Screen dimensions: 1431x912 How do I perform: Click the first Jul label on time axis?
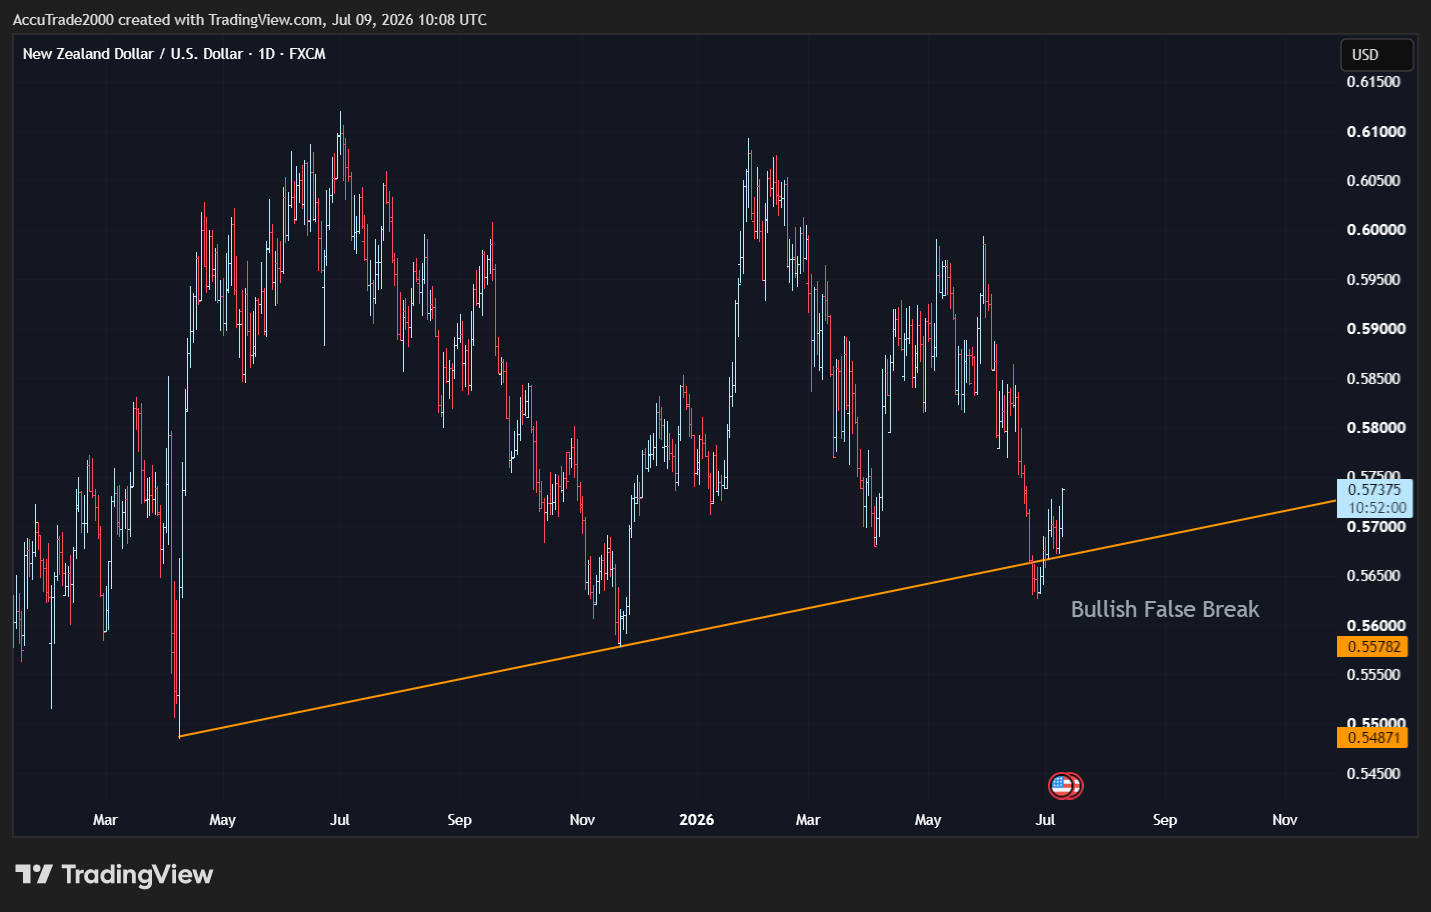[340, 820]
